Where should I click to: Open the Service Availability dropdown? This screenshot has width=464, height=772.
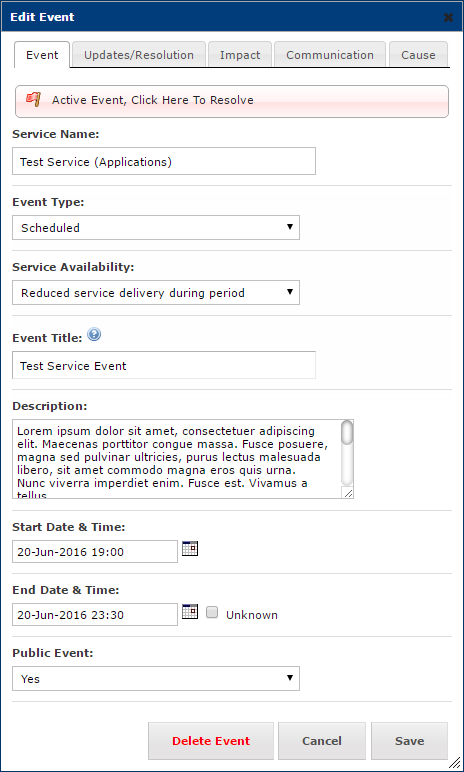156,292
